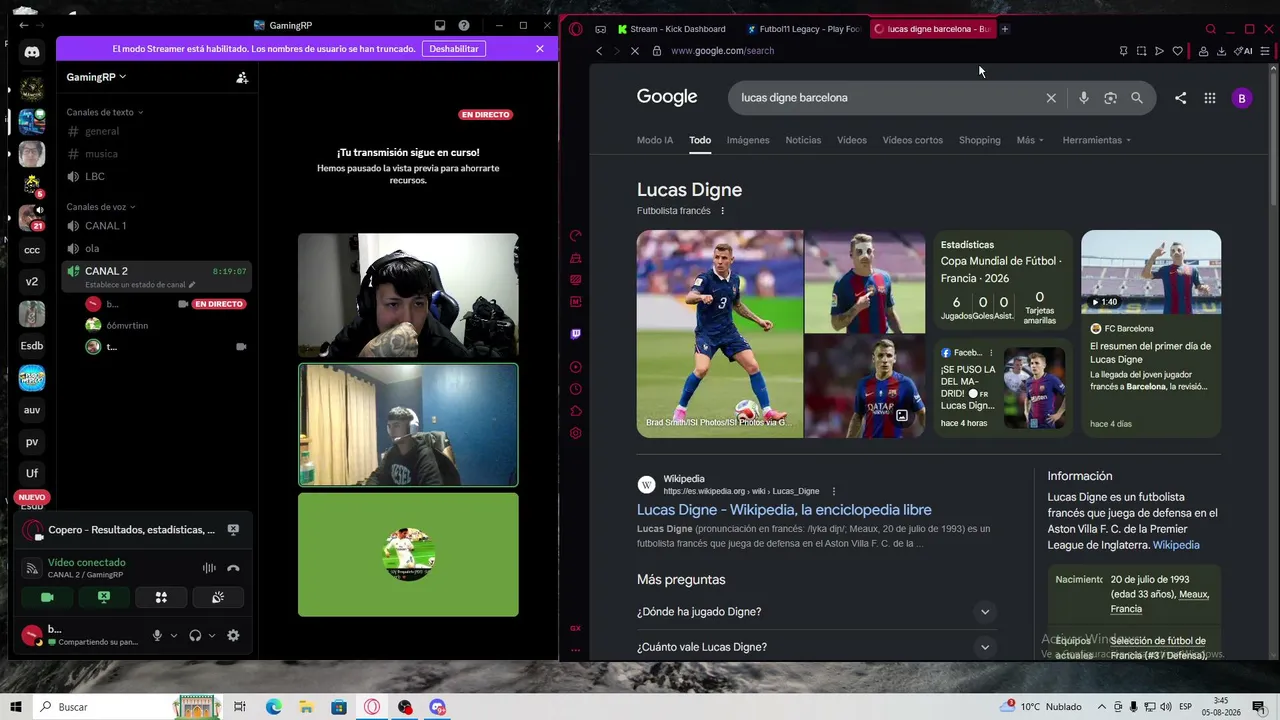This screenshot has height=720, width=1280.
Task: Go back in Opera browser
Action: (x=599, y=51)
